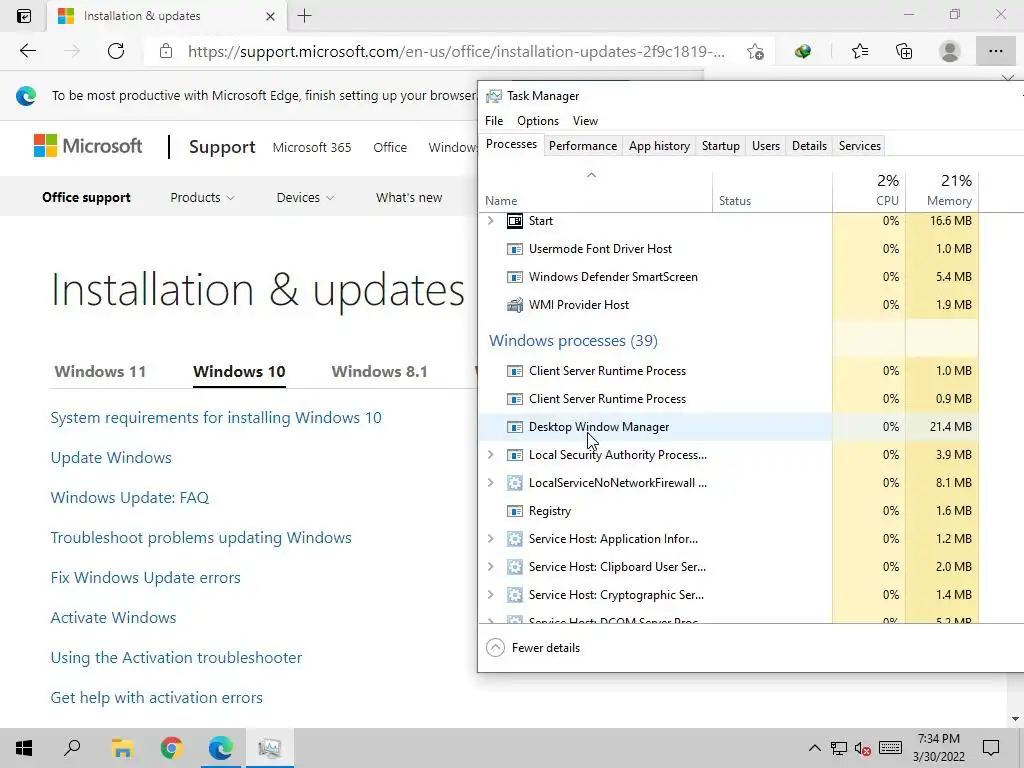Add this page to favorites star icon
Viewport: 1024px width, 768px height.
coord(756,52)
